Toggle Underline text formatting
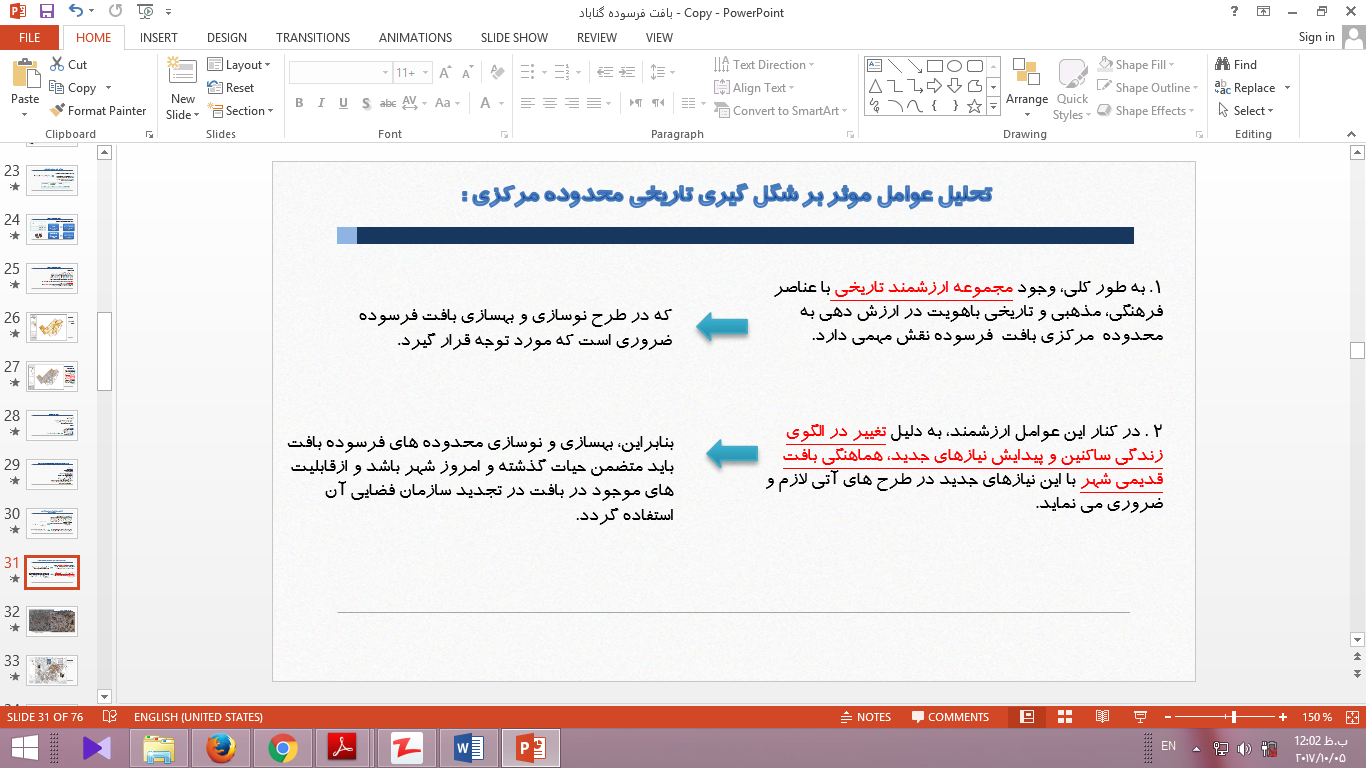The height and width of the screenshot is (768, 1366). pos(343,103)
